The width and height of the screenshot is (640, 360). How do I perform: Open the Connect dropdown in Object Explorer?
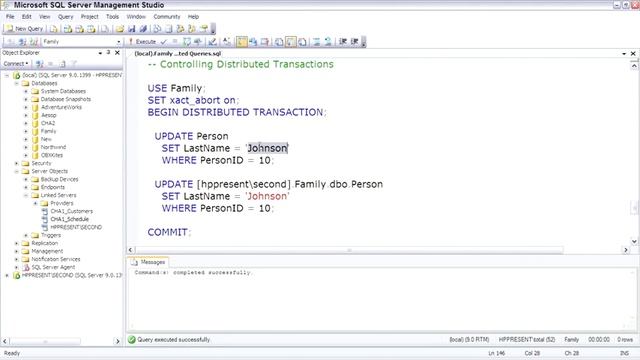pos(16,64)
